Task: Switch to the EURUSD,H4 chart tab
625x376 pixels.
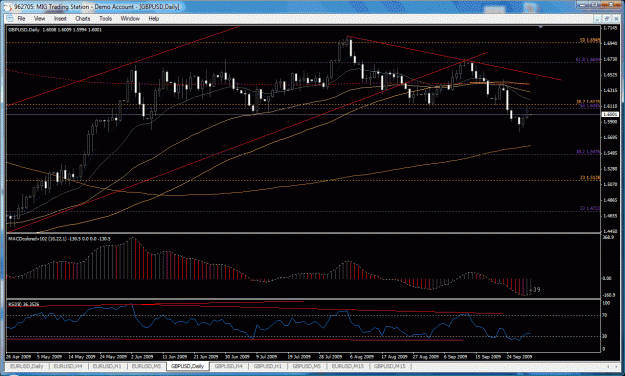Action: (x=68, y=366)
